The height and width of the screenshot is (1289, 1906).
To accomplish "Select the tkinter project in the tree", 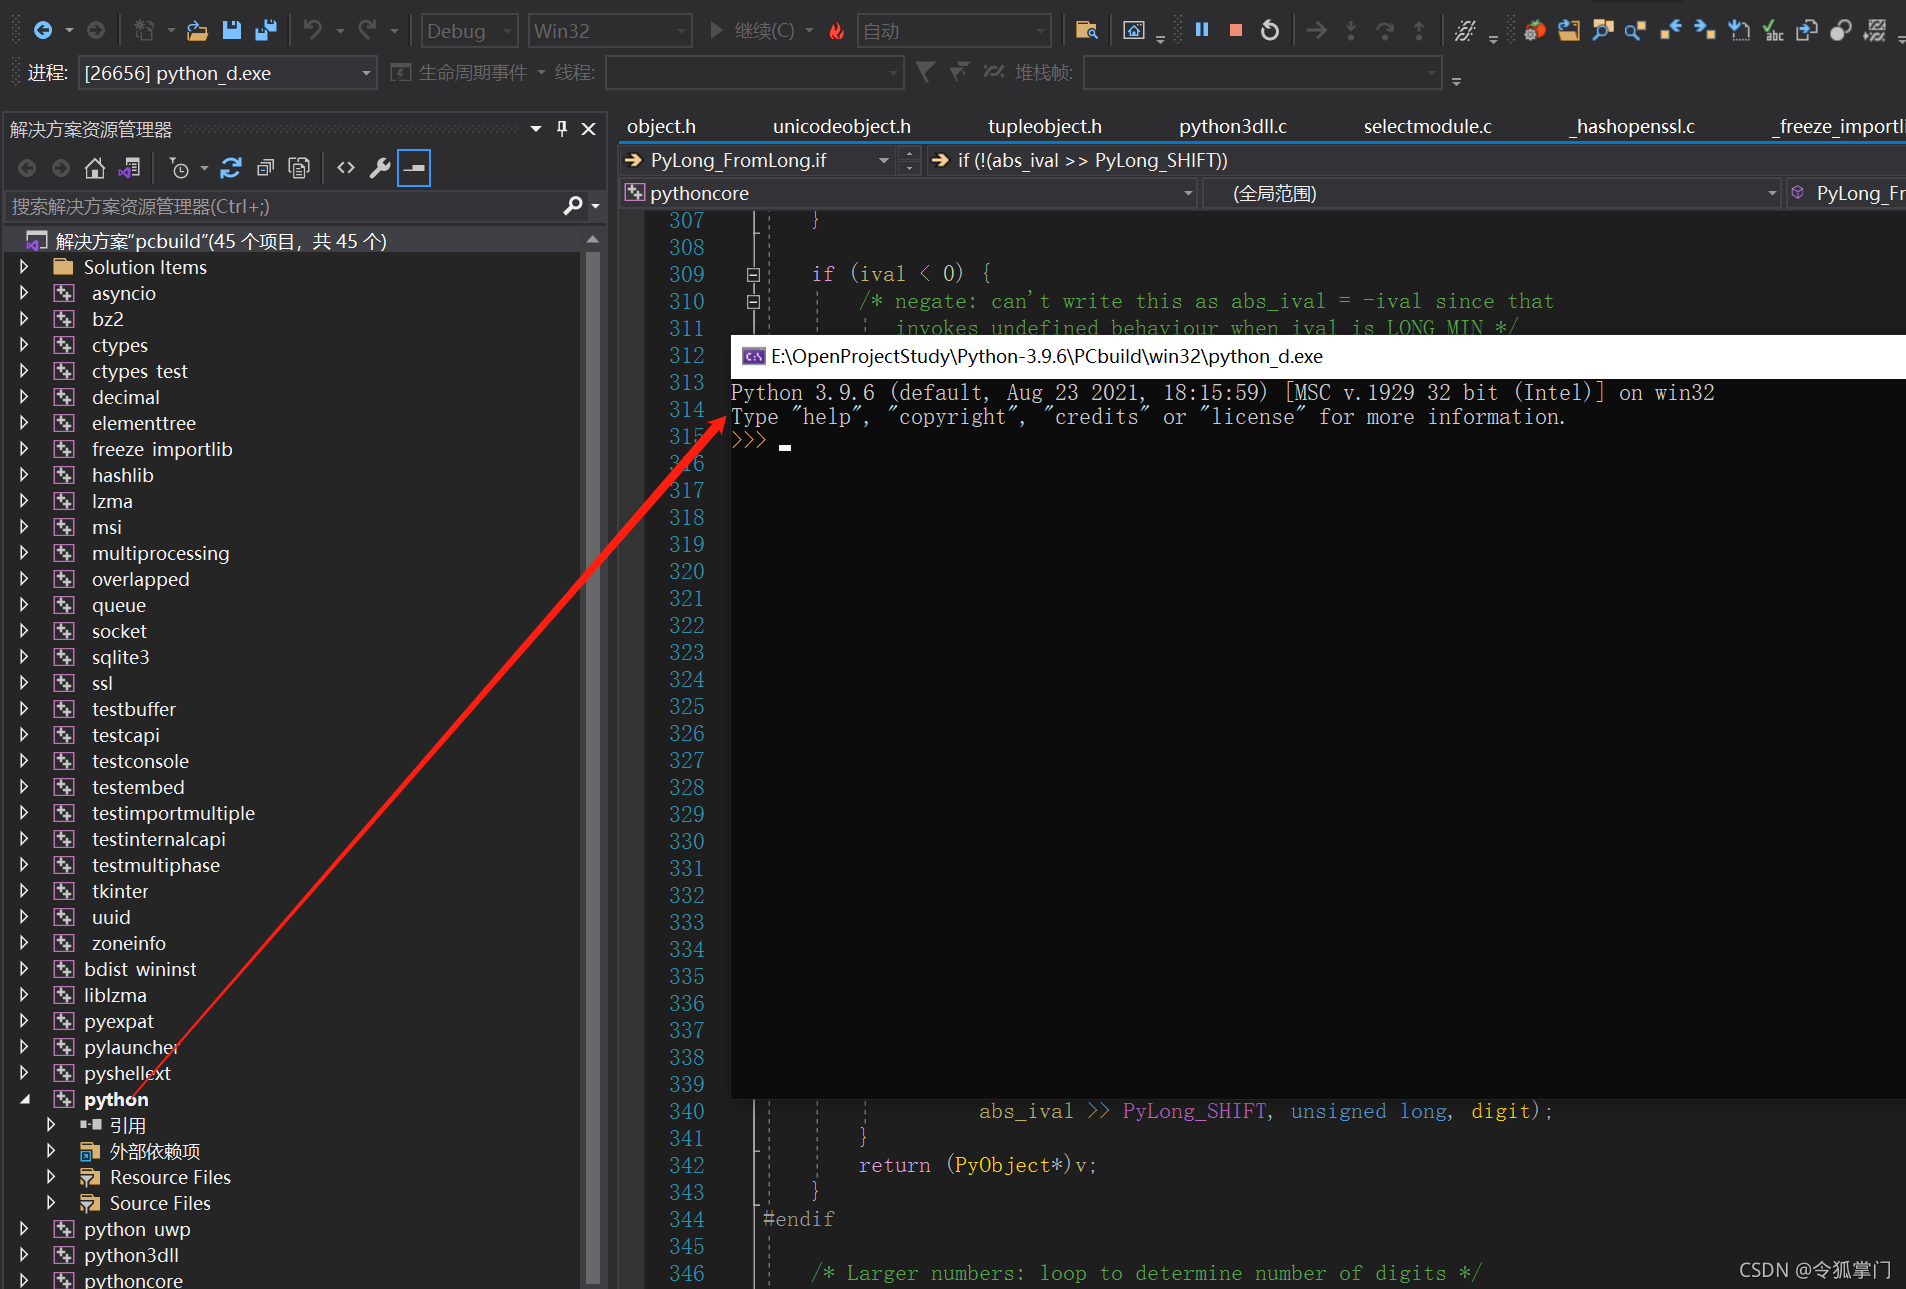I will pyautogui.click(x=120, y=891).
